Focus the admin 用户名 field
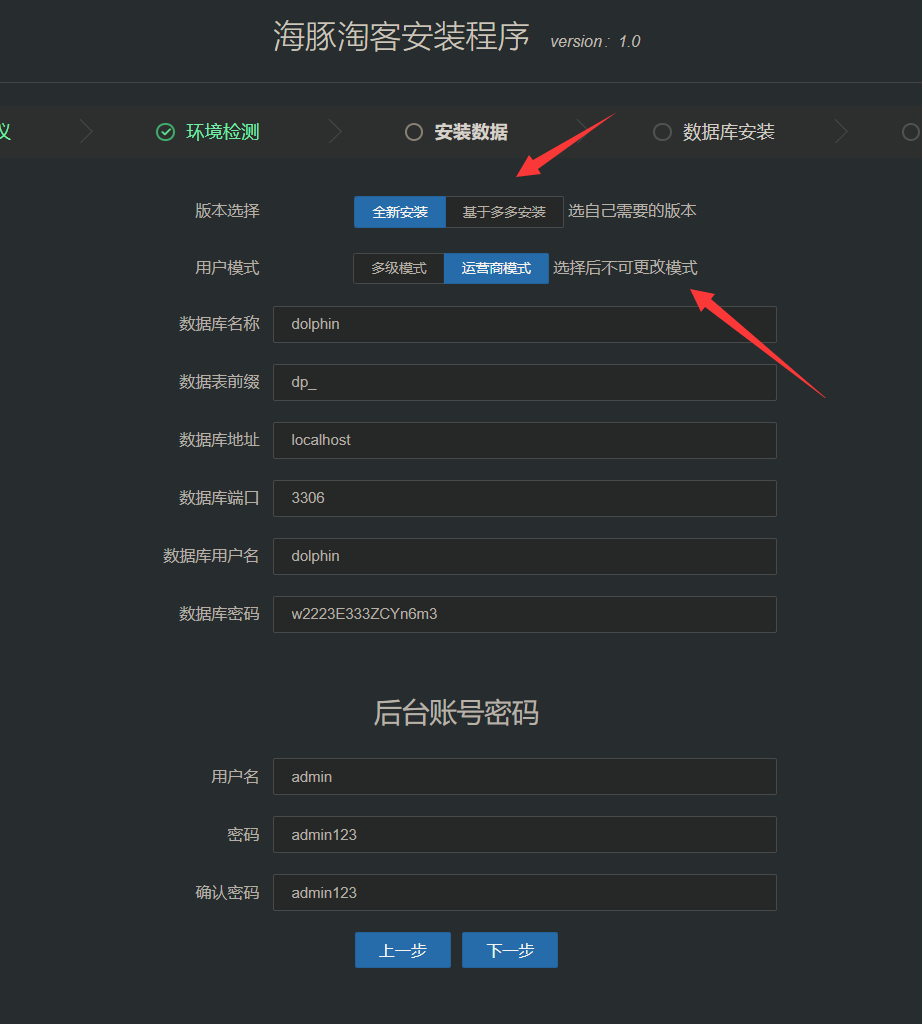 525,776
